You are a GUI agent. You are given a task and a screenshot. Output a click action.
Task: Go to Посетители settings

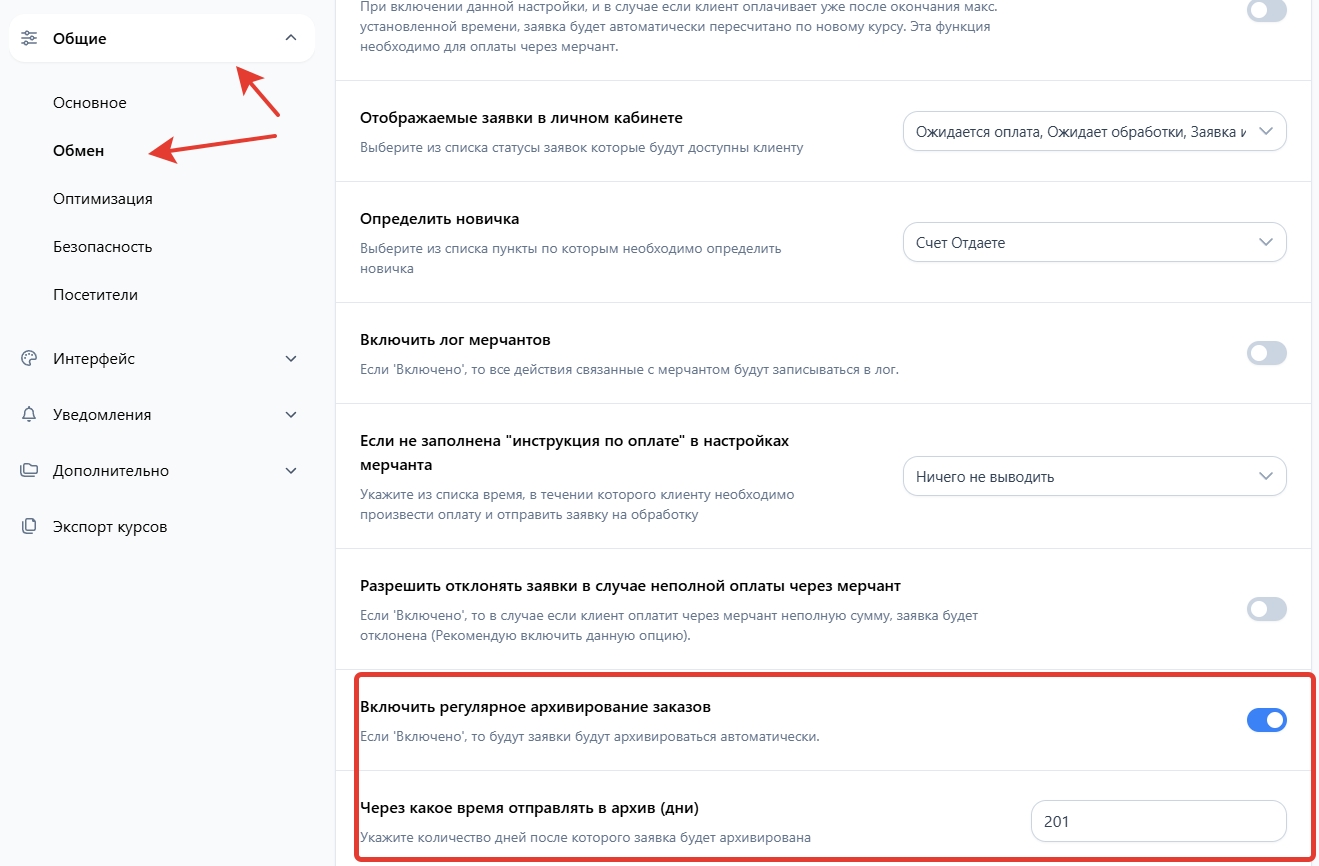96,295
